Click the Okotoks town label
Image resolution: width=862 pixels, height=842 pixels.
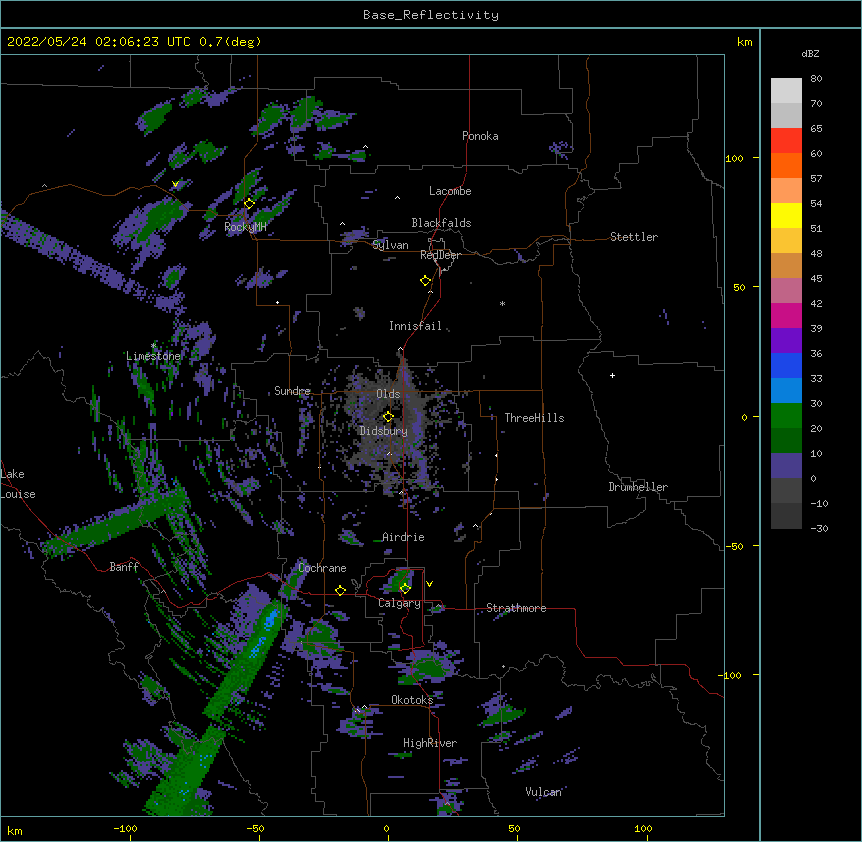(412, 700)
